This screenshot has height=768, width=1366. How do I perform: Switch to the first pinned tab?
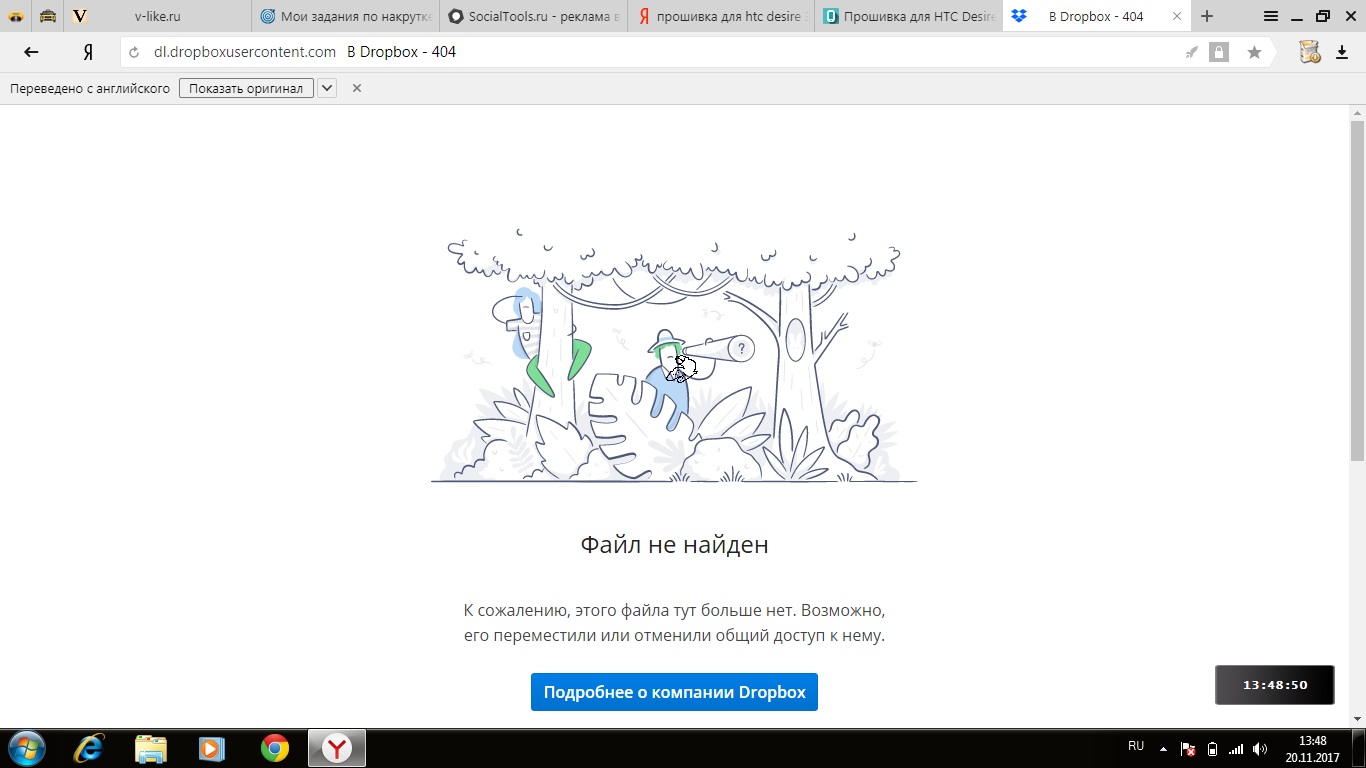(x=16, y=16)
